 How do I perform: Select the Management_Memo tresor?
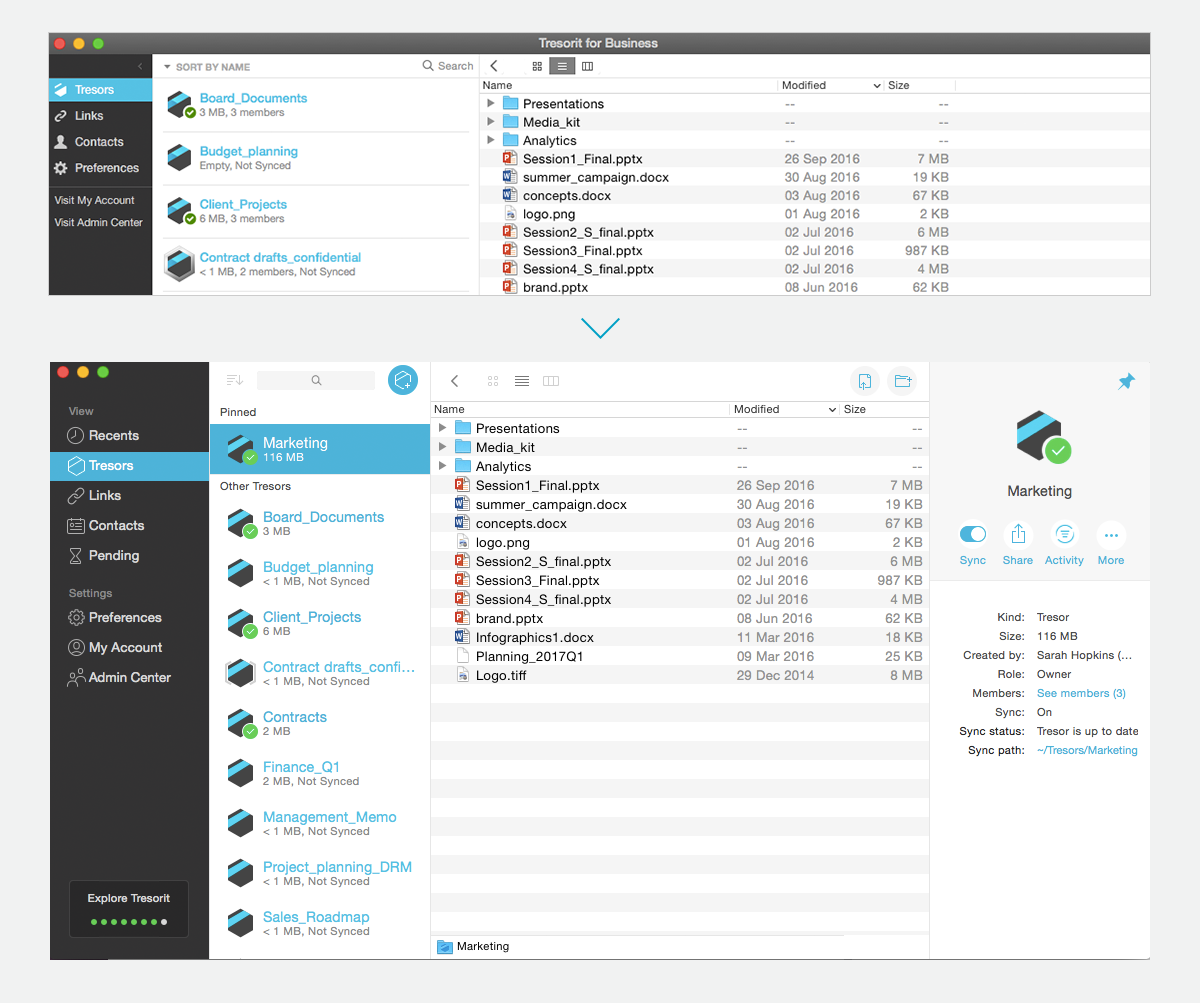coord(320,823)
